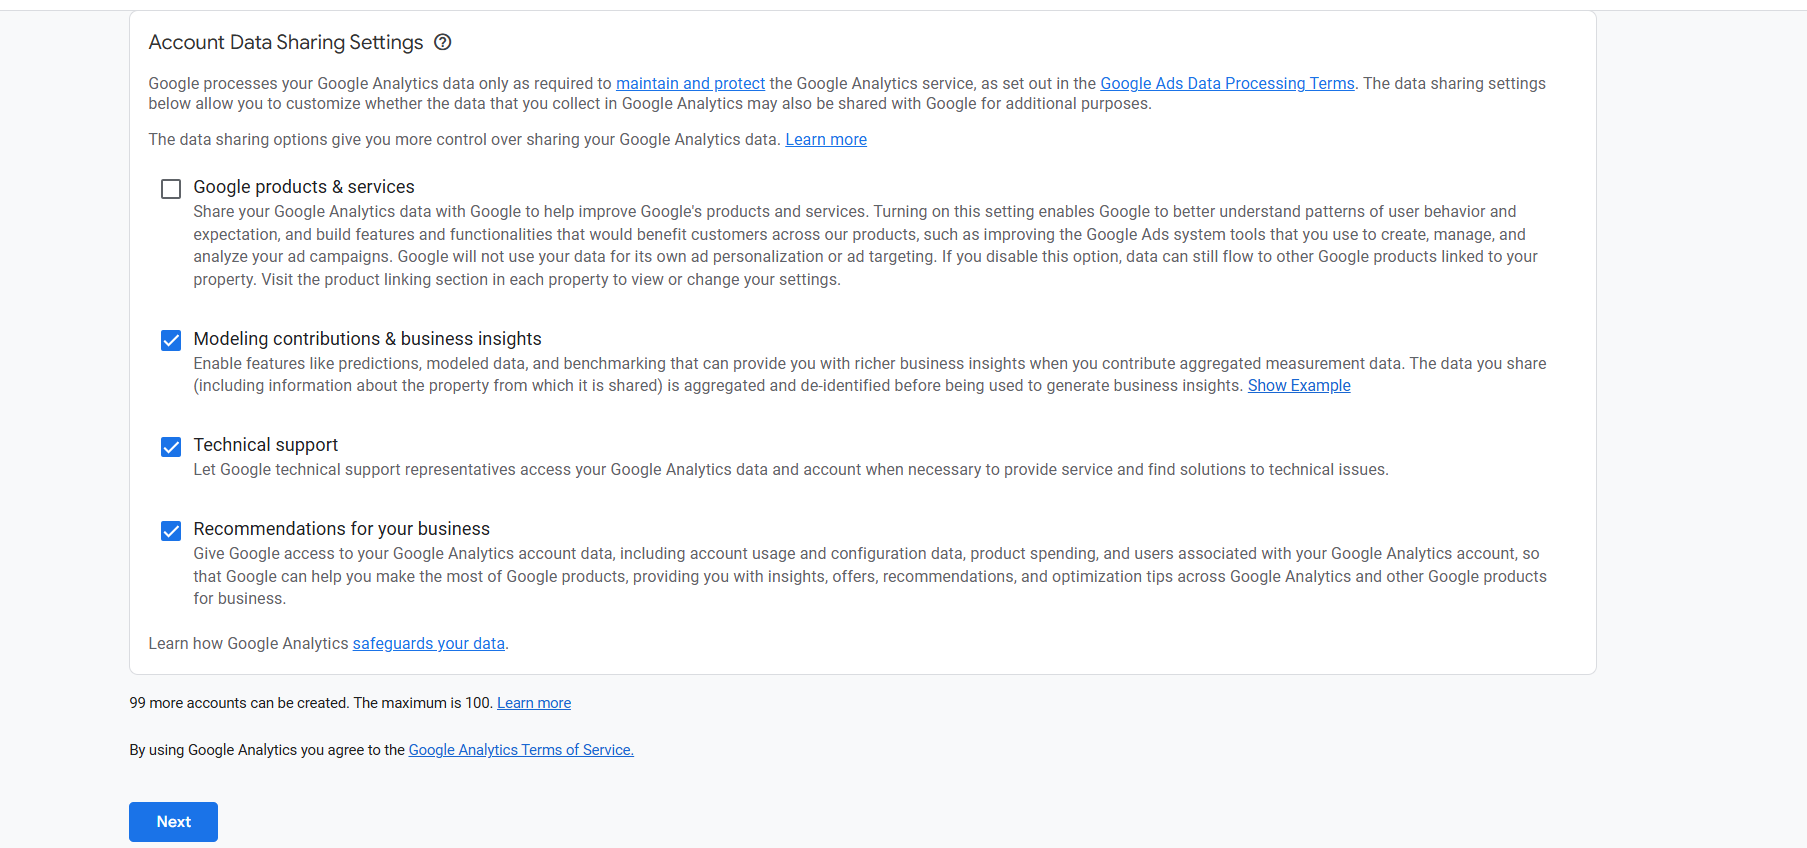
Task: Click Learn more about data sharing options
Action: click(826, 140)
